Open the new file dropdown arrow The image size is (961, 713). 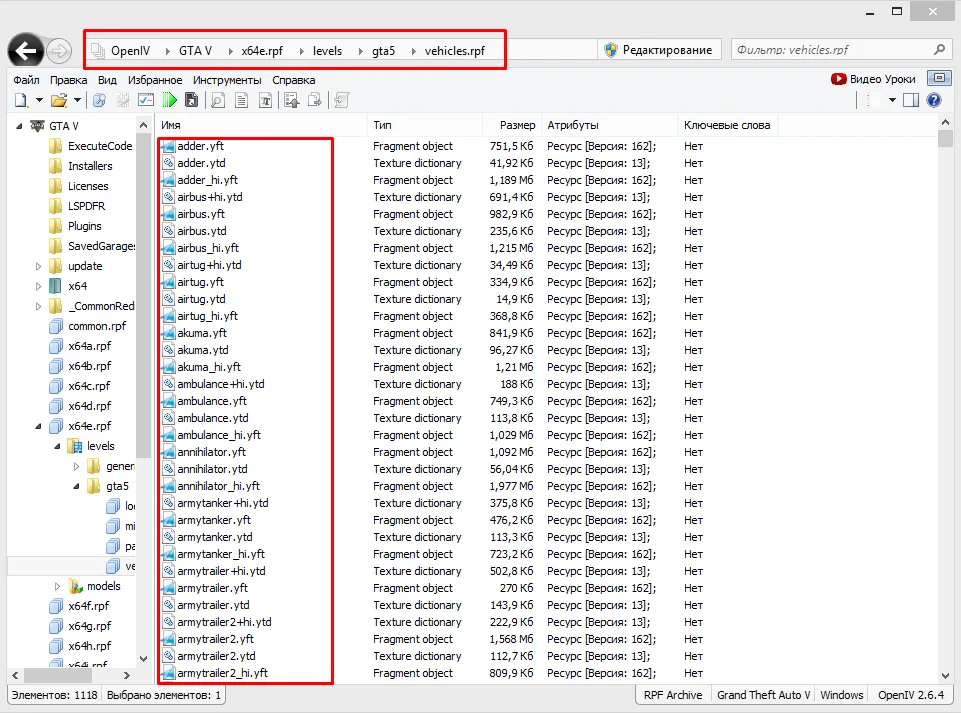[39, 100]
